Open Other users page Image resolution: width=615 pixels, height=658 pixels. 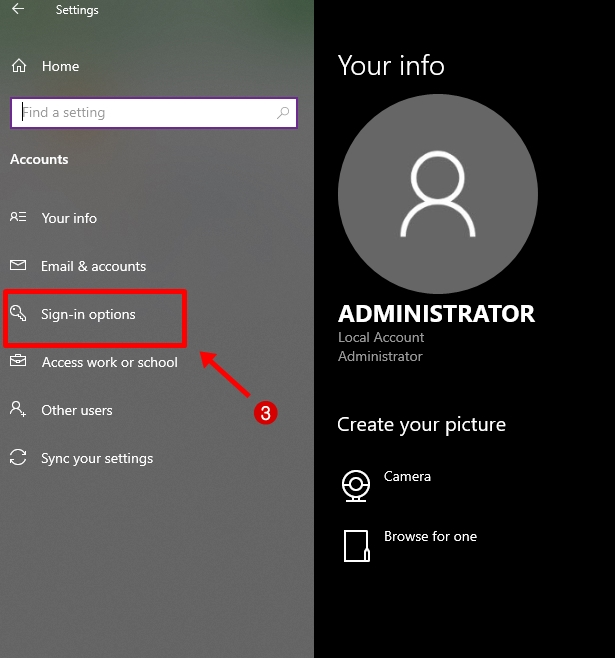tap(77, 410)
